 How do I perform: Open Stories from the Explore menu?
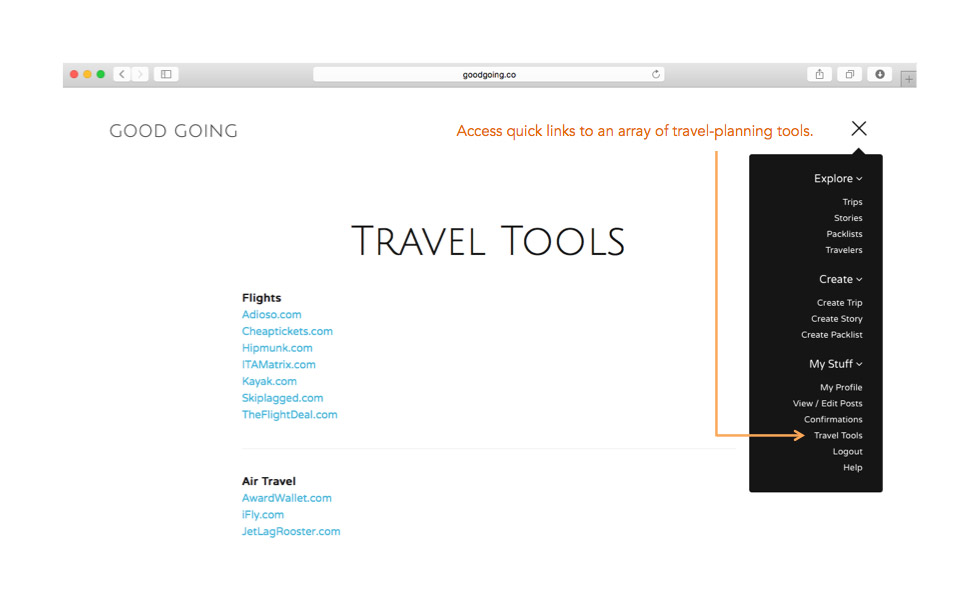(848, 218)
